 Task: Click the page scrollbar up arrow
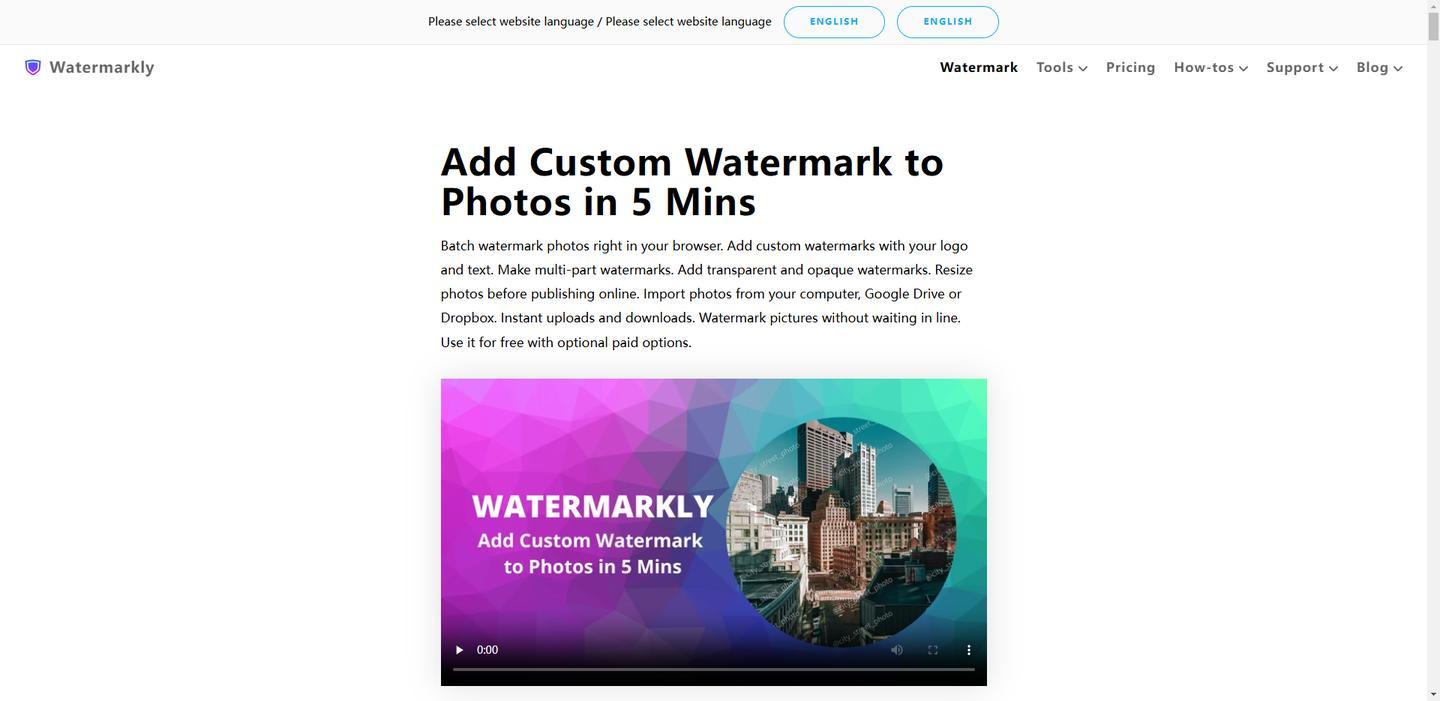tap(1433, 7)
